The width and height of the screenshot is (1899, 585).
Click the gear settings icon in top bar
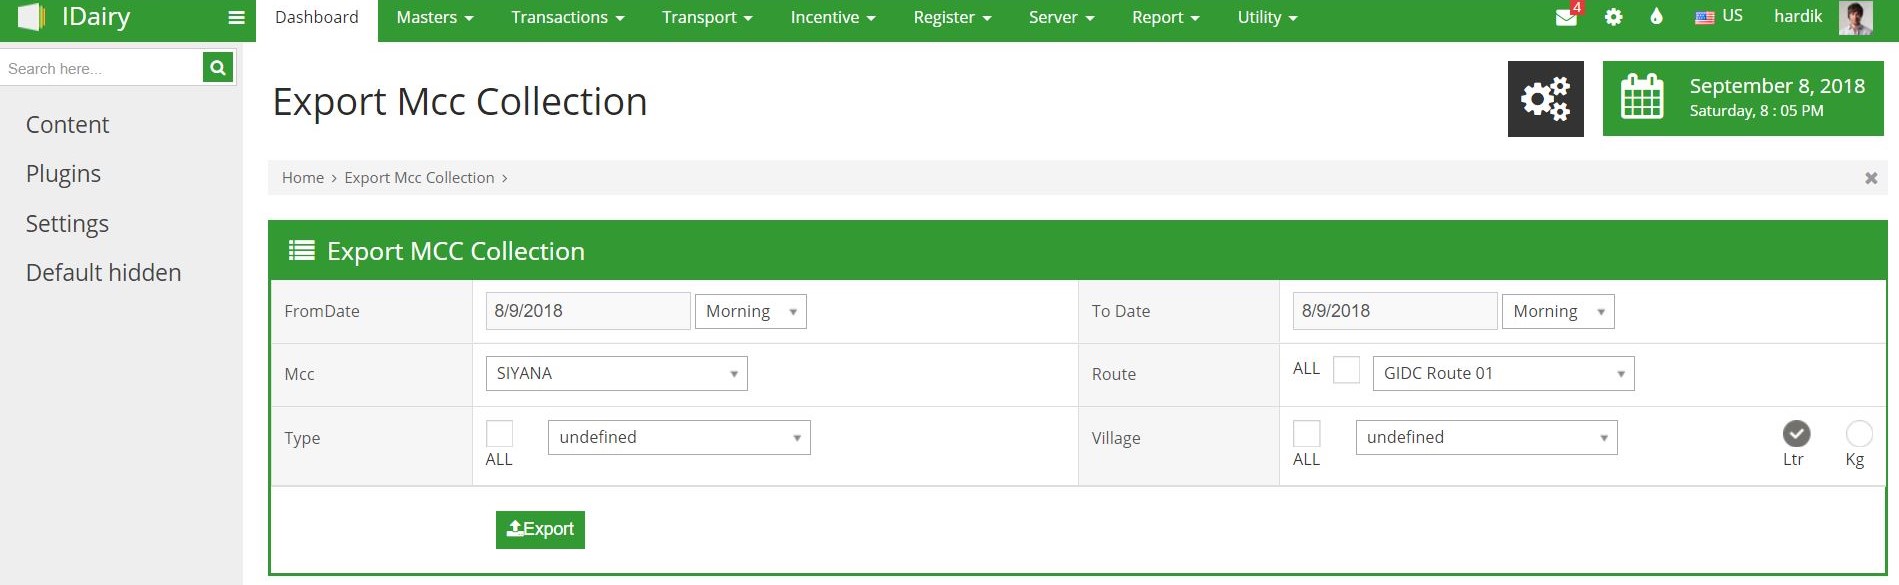[x=1613, y=17]
